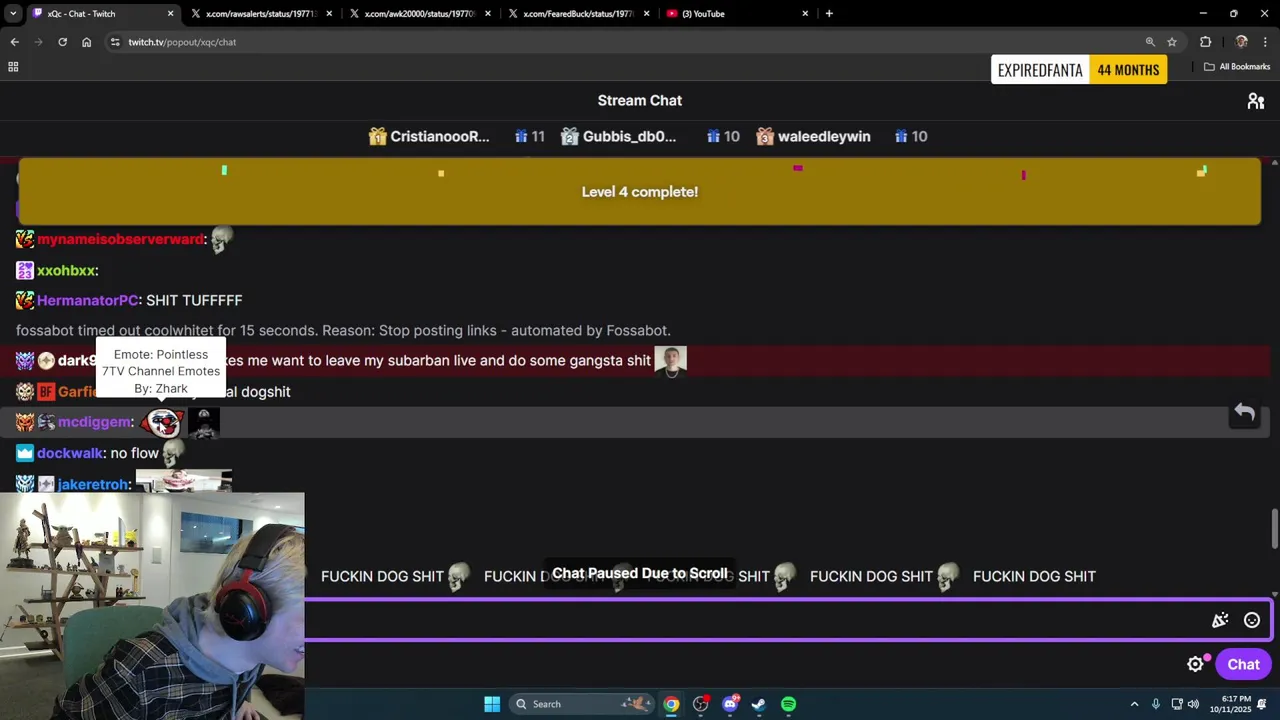Open the apps grid in bookmarks bar
1280x720 pixels.
13,67
